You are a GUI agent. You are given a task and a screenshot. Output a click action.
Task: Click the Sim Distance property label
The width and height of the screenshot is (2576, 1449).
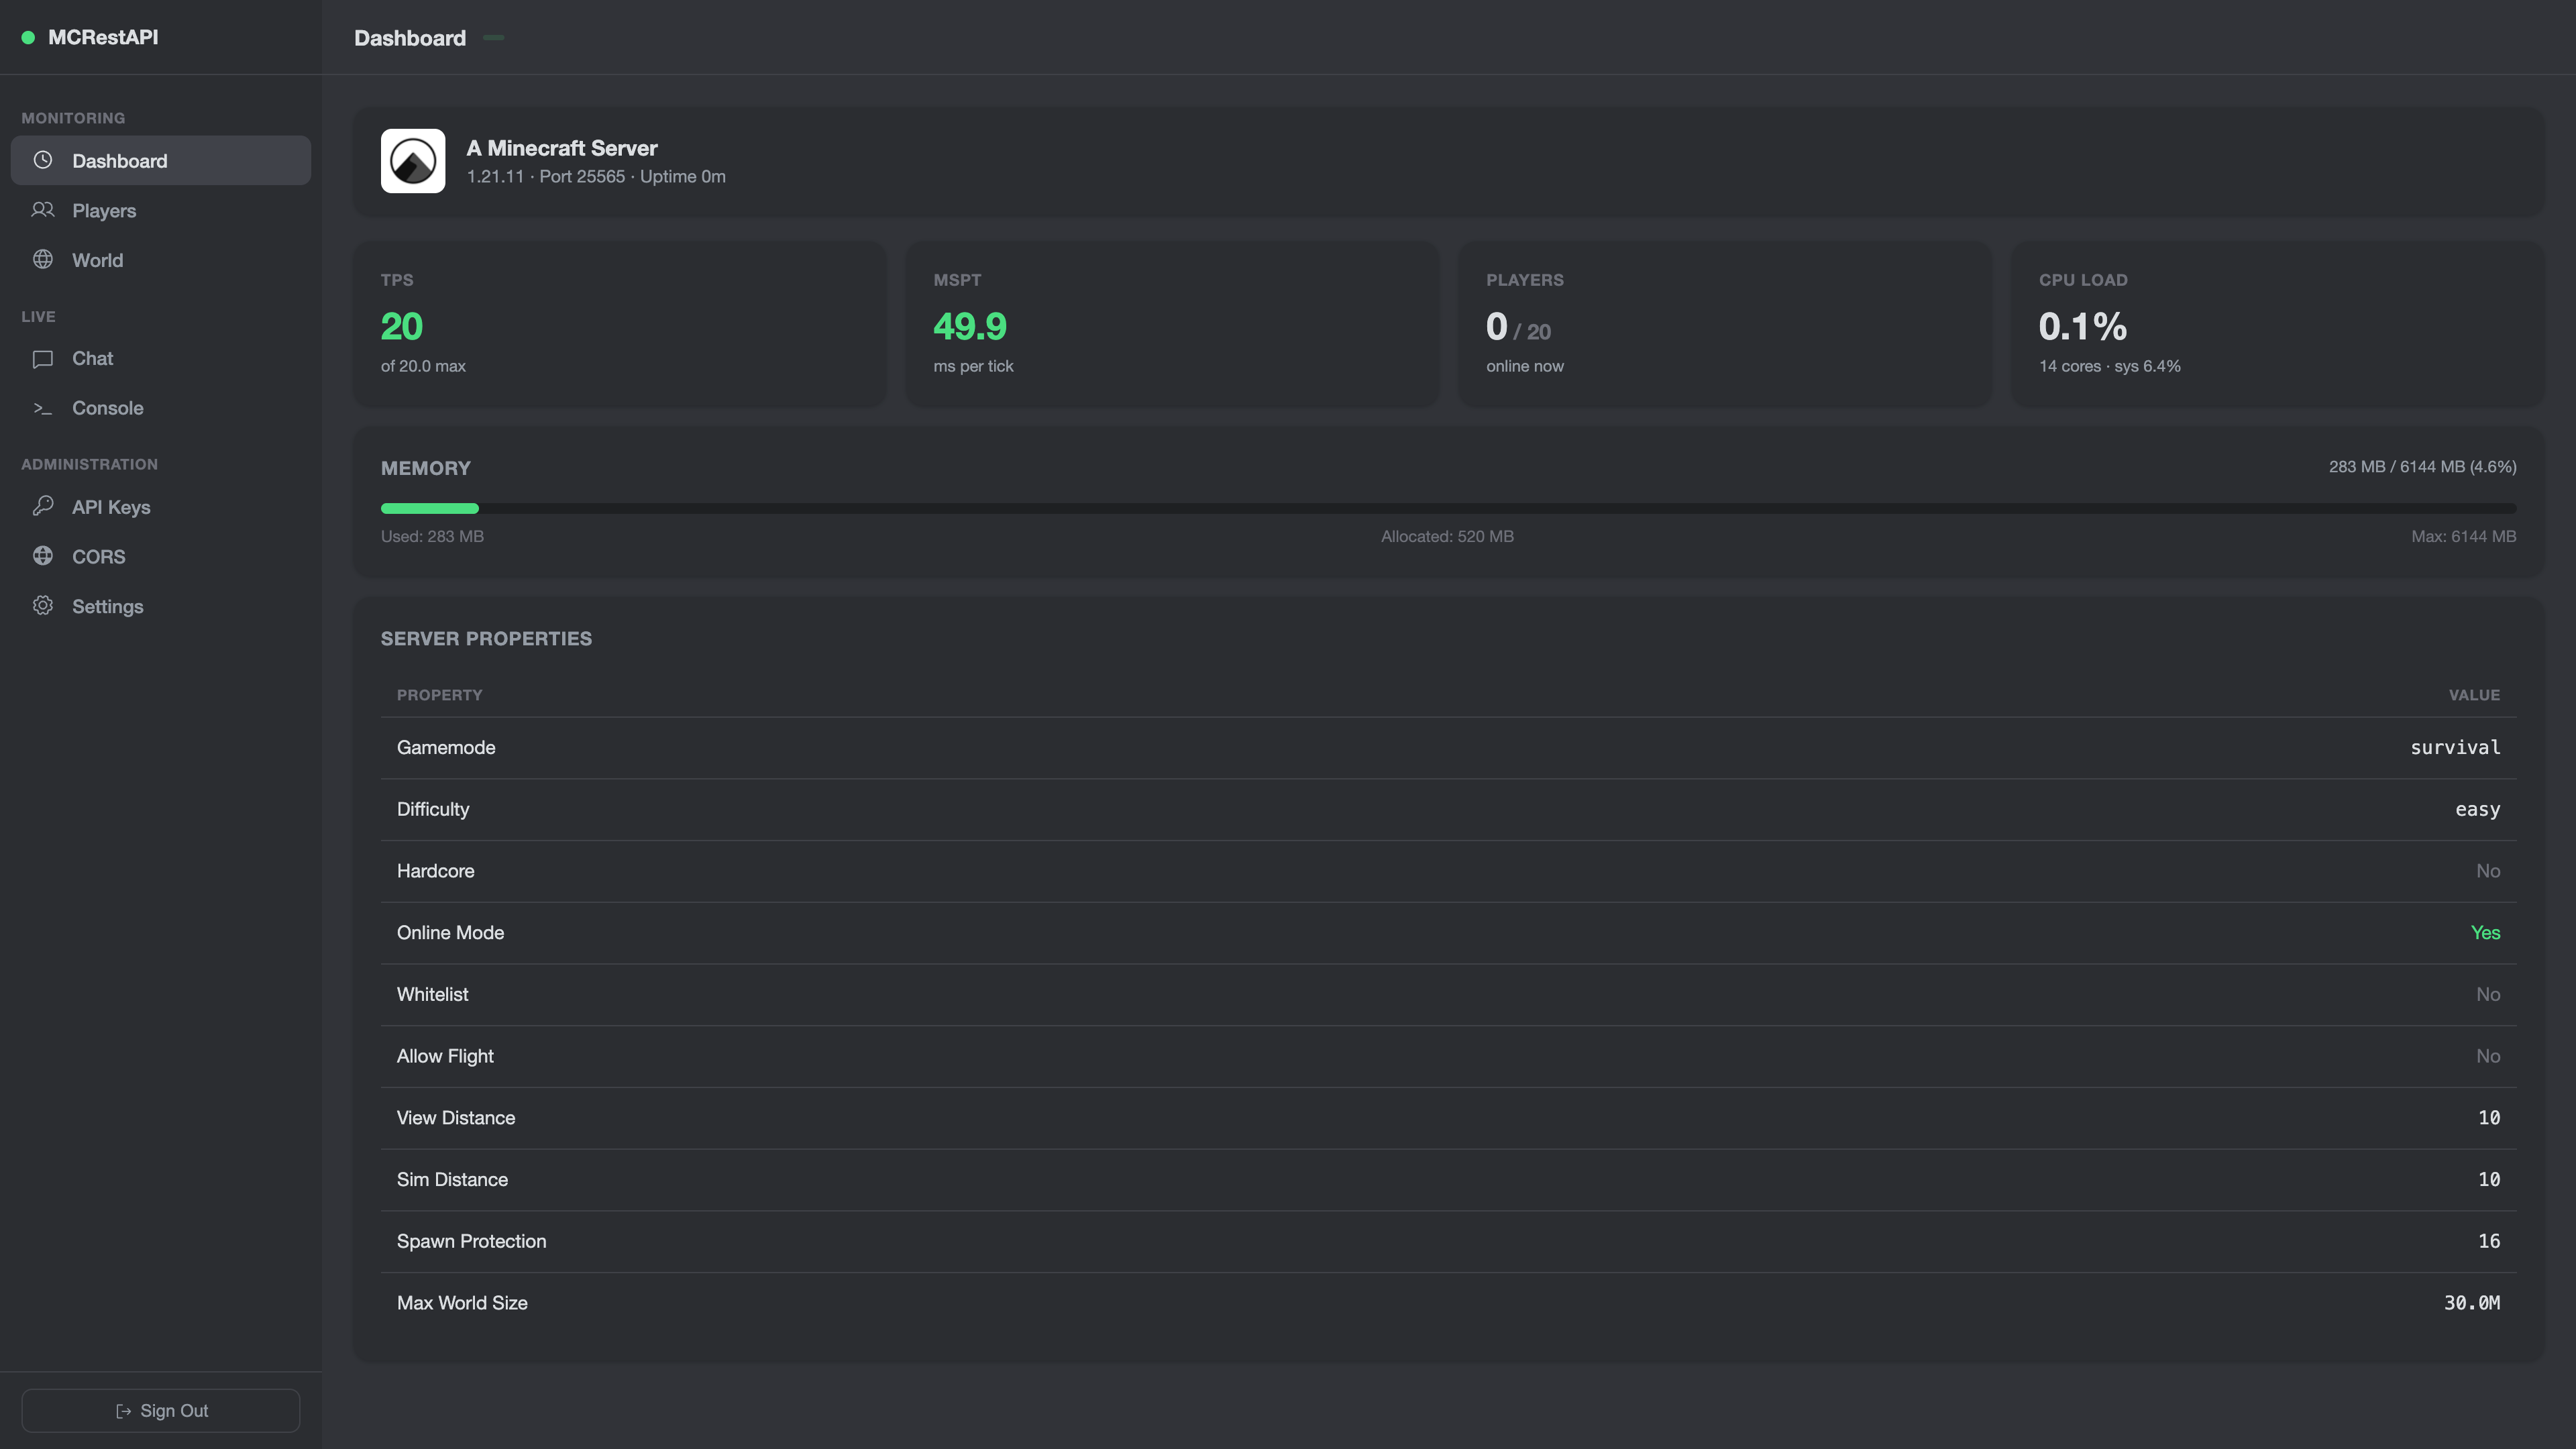[x=452, y=1180]
